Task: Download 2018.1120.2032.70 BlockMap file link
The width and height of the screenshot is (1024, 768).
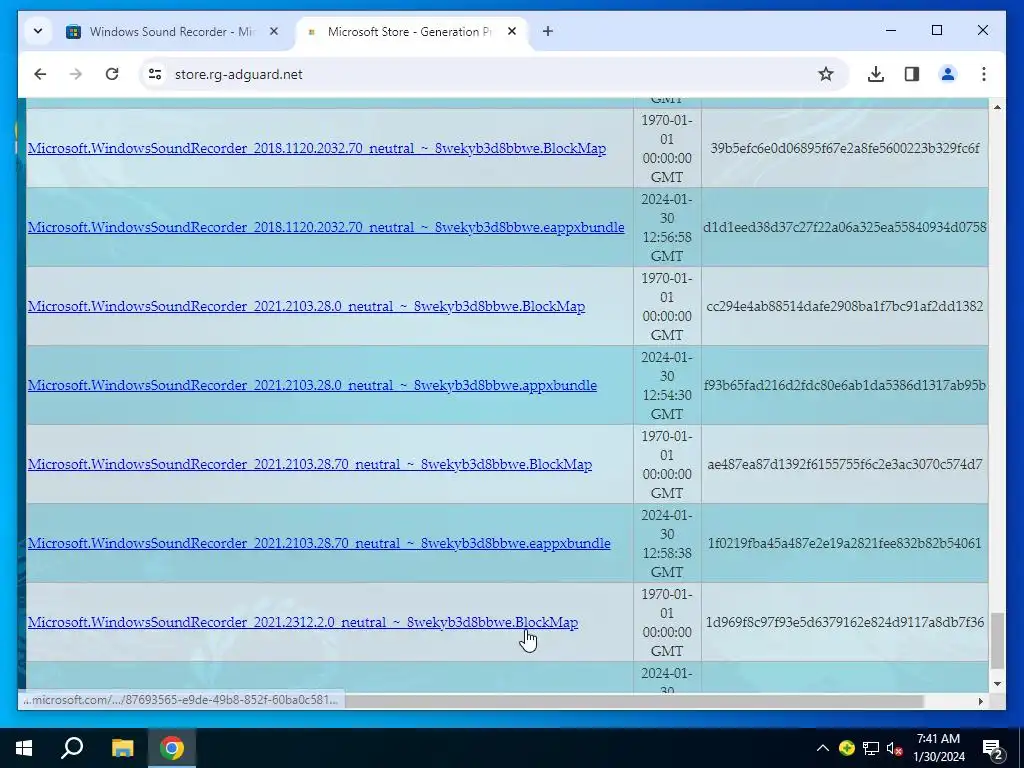Action: click(317, 148)
